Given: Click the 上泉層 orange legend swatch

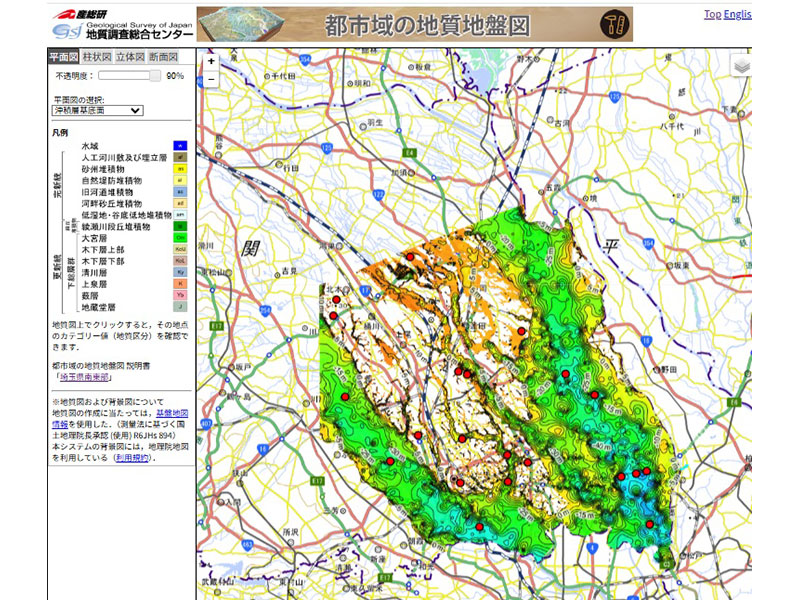Looking at the screenshot, I should coord(180,284).
